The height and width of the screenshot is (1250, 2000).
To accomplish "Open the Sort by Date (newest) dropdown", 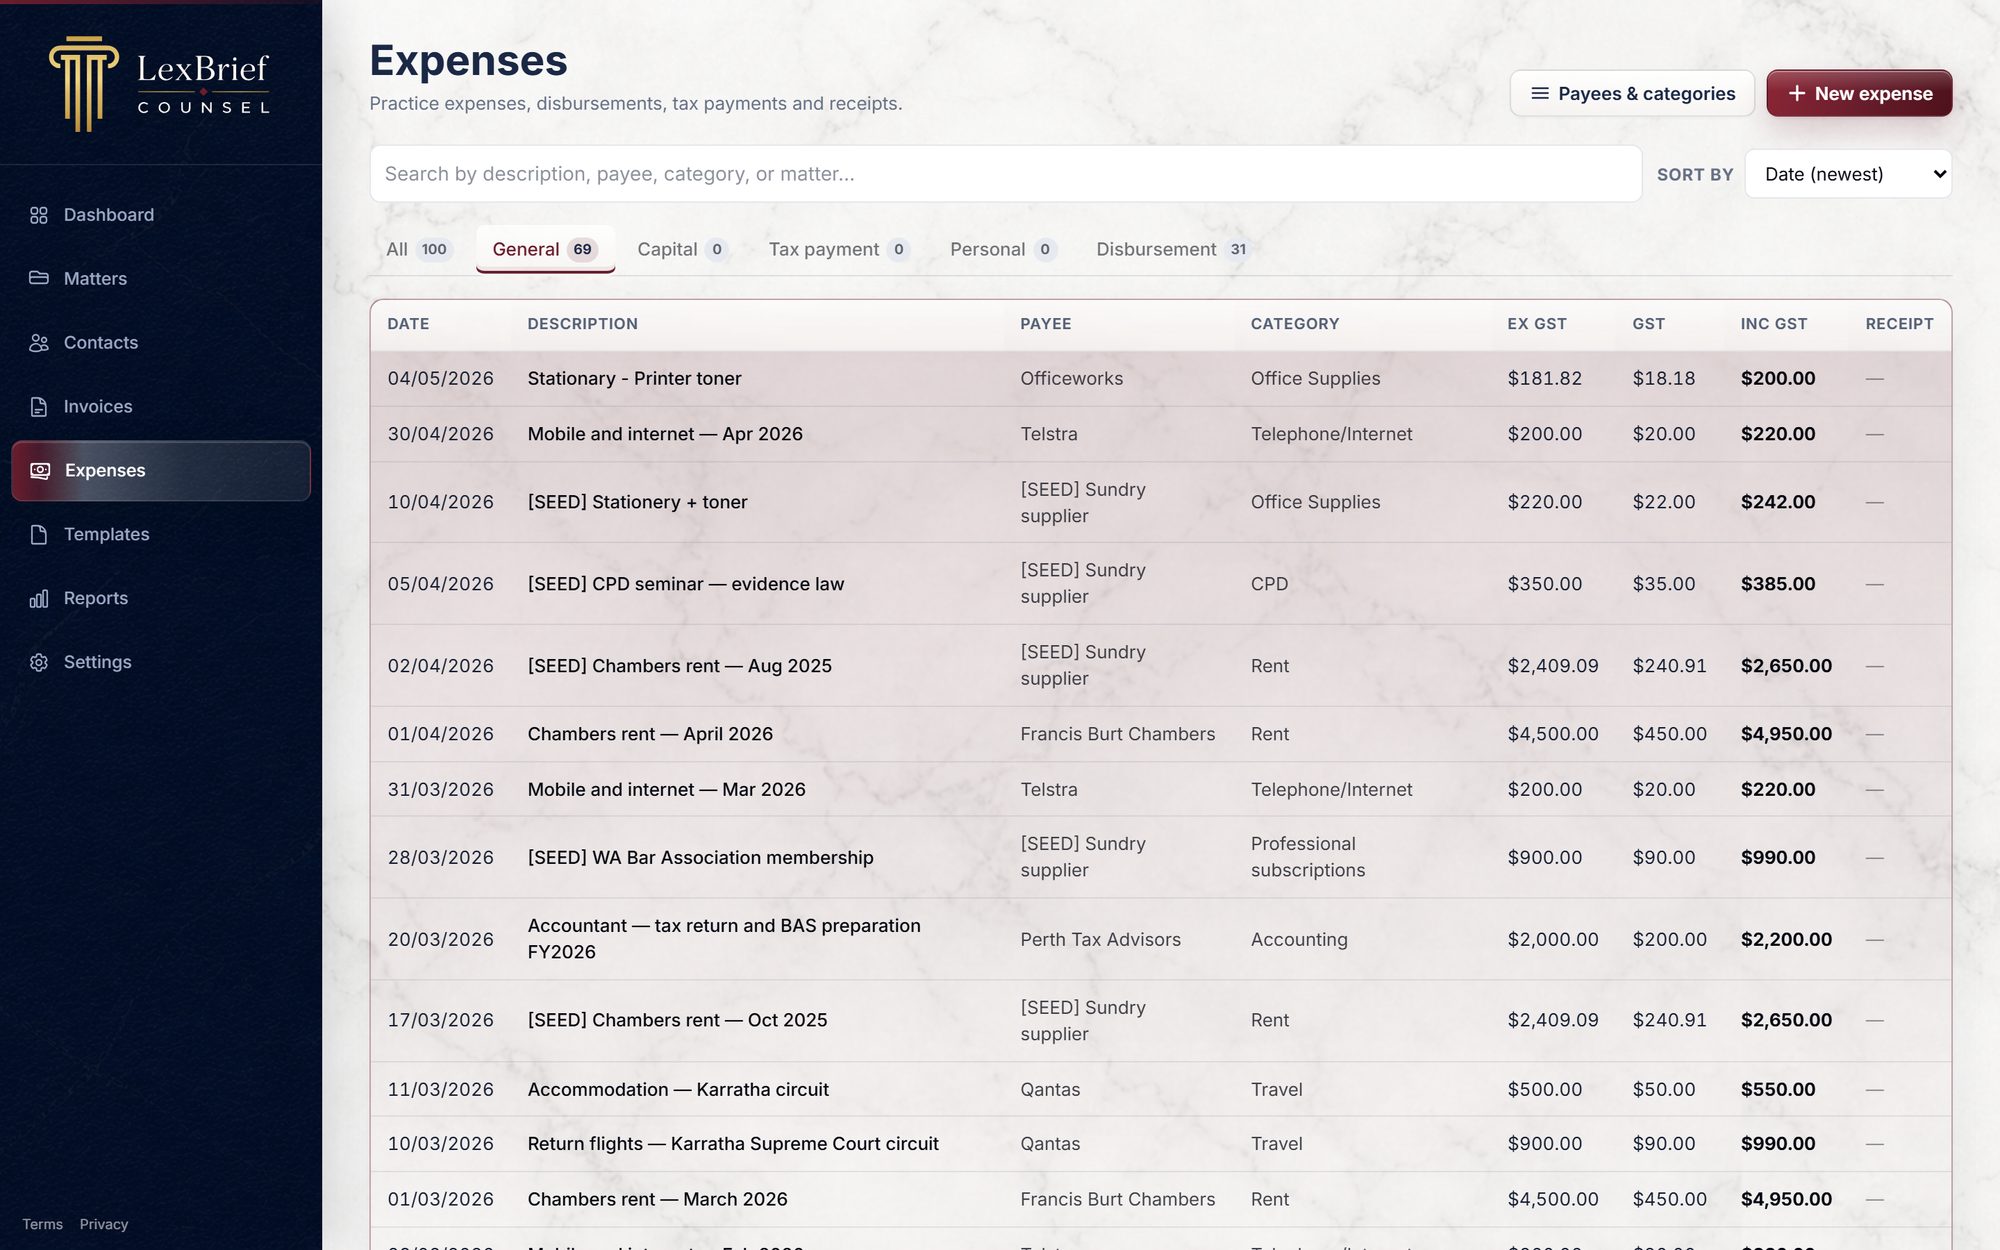I will pyautogui.click(x=1848, y=174).
